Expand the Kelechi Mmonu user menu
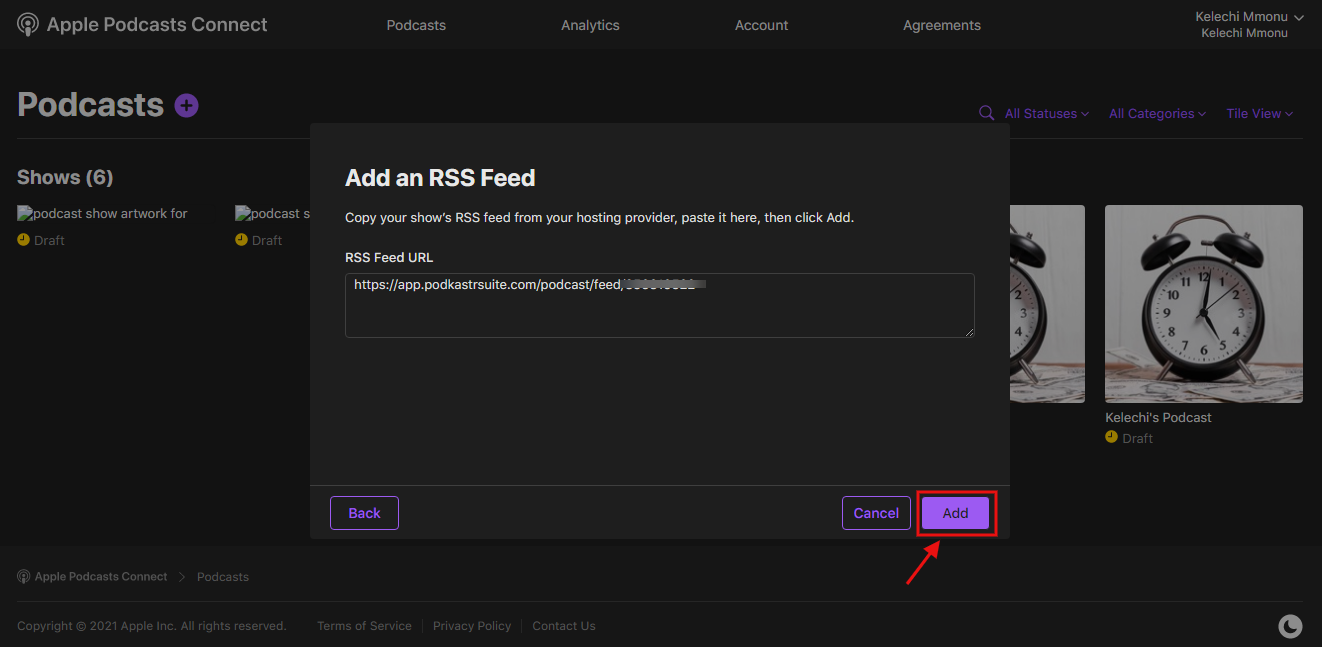Viewport: 1322px width, 647px height. point(1249,24)
